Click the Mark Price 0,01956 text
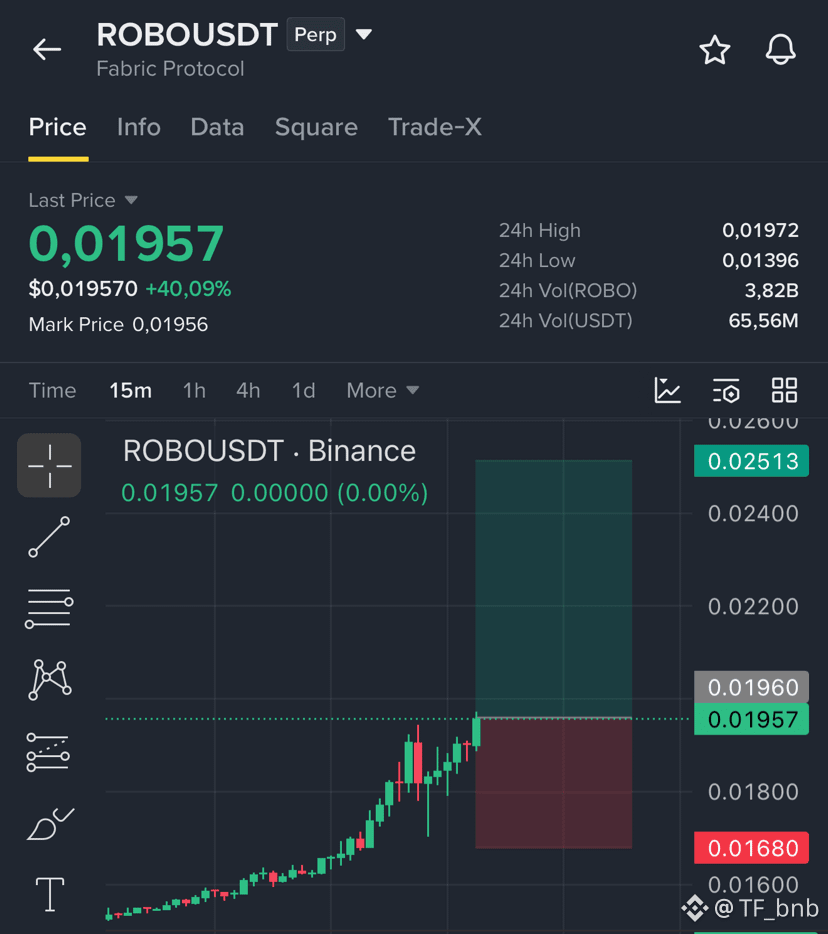 [x=119, y=325]
